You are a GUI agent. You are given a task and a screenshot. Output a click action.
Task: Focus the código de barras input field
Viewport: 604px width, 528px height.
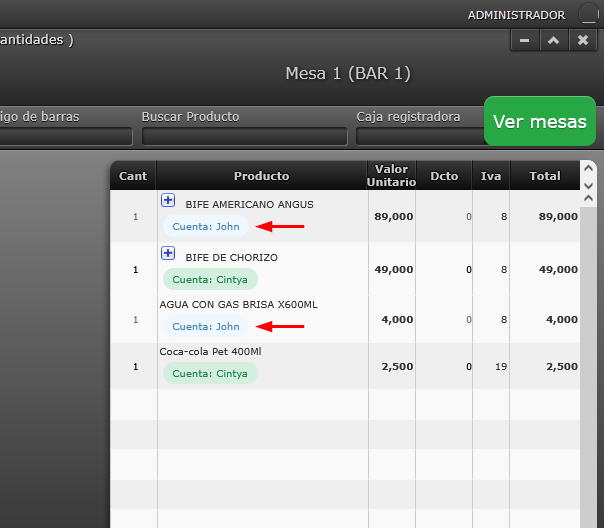click(x=66, y=136)
